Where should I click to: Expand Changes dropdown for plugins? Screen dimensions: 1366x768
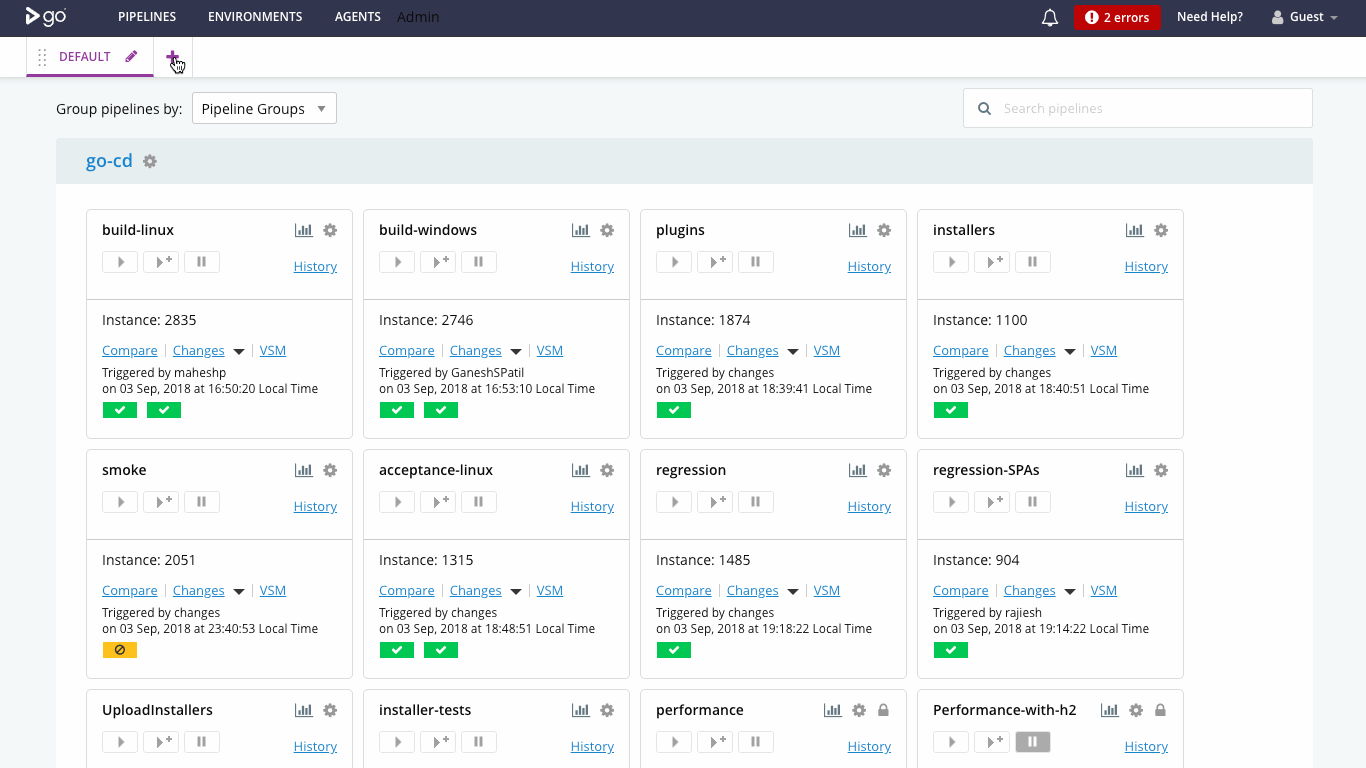pos(793,352)
